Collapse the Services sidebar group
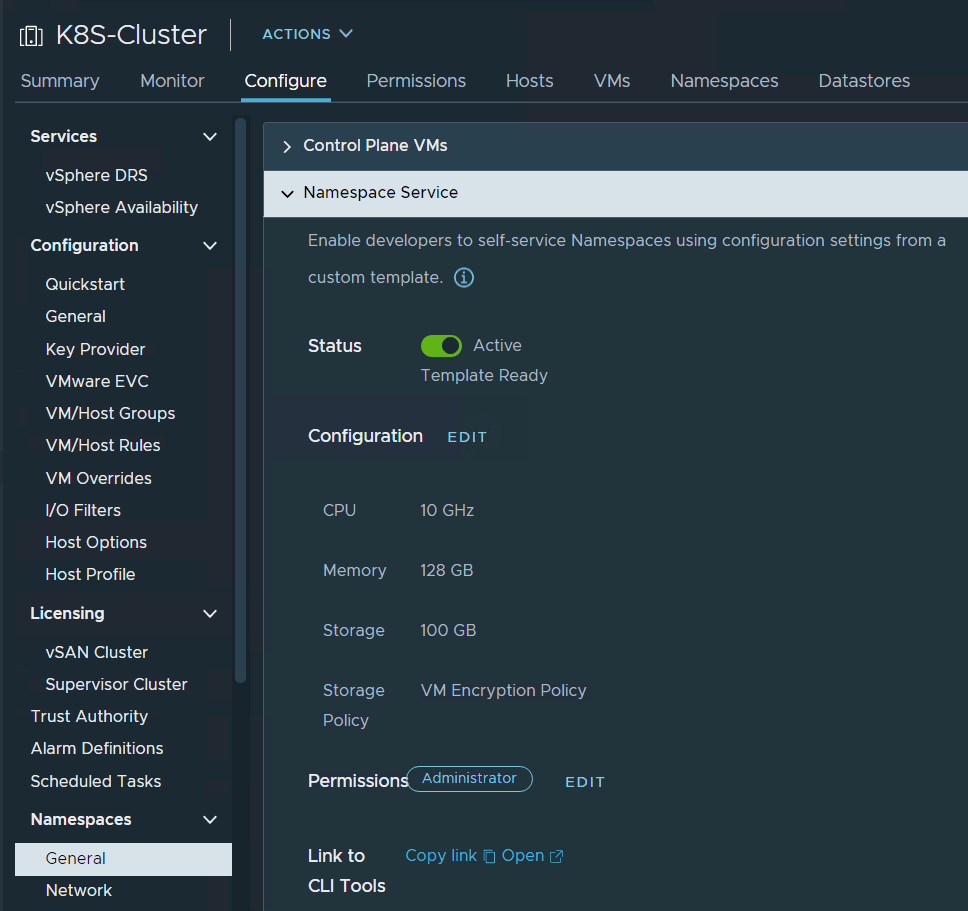 pyautogui.click(x=210, y=137)
